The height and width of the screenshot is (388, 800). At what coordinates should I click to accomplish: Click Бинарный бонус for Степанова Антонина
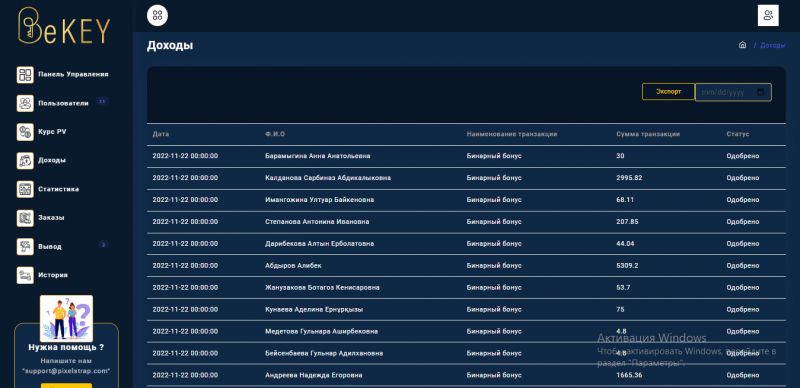pos(494,222)
